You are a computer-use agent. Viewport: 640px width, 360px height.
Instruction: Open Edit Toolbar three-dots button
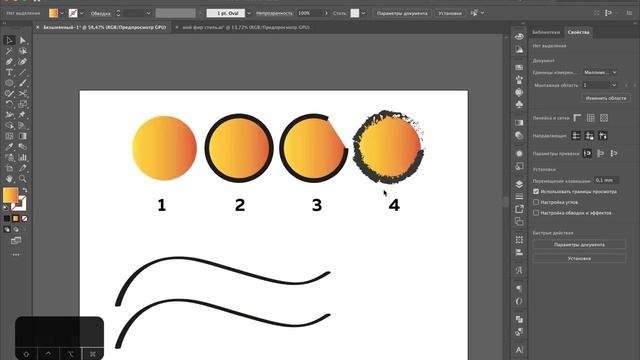(16, 254)
